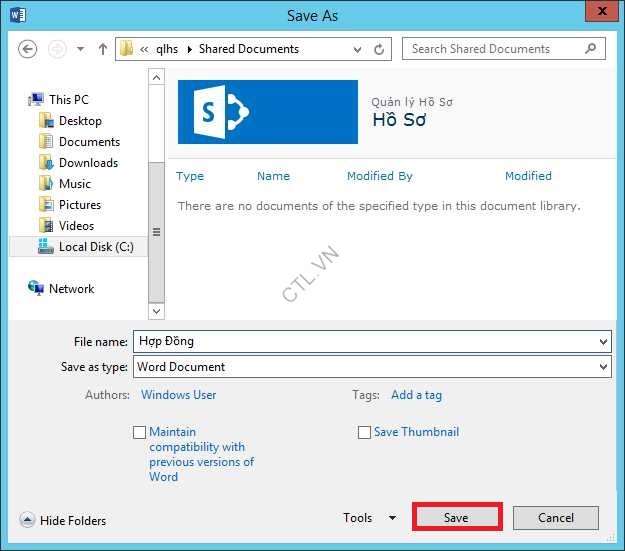Viewport: 625px width, 551px height.
Task: Click Add a tag link
Action: (x=417, y=395)
